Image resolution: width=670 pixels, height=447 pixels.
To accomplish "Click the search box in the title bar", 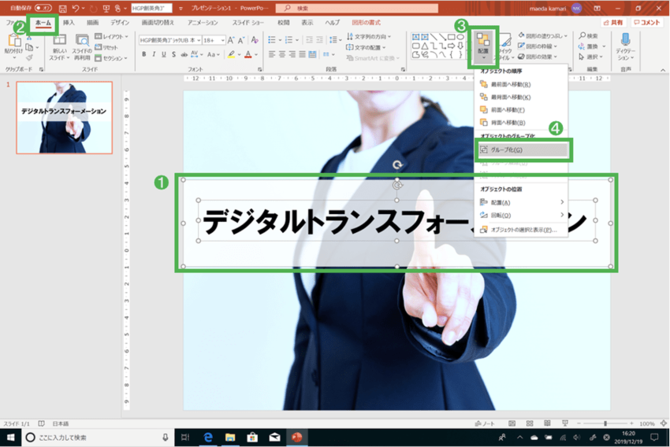I will coord(357,8).
